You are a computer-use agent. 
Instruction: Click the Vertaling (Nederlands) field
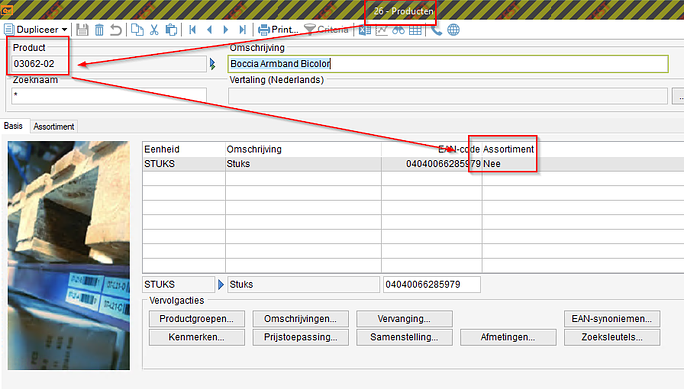tap(448, 96)
